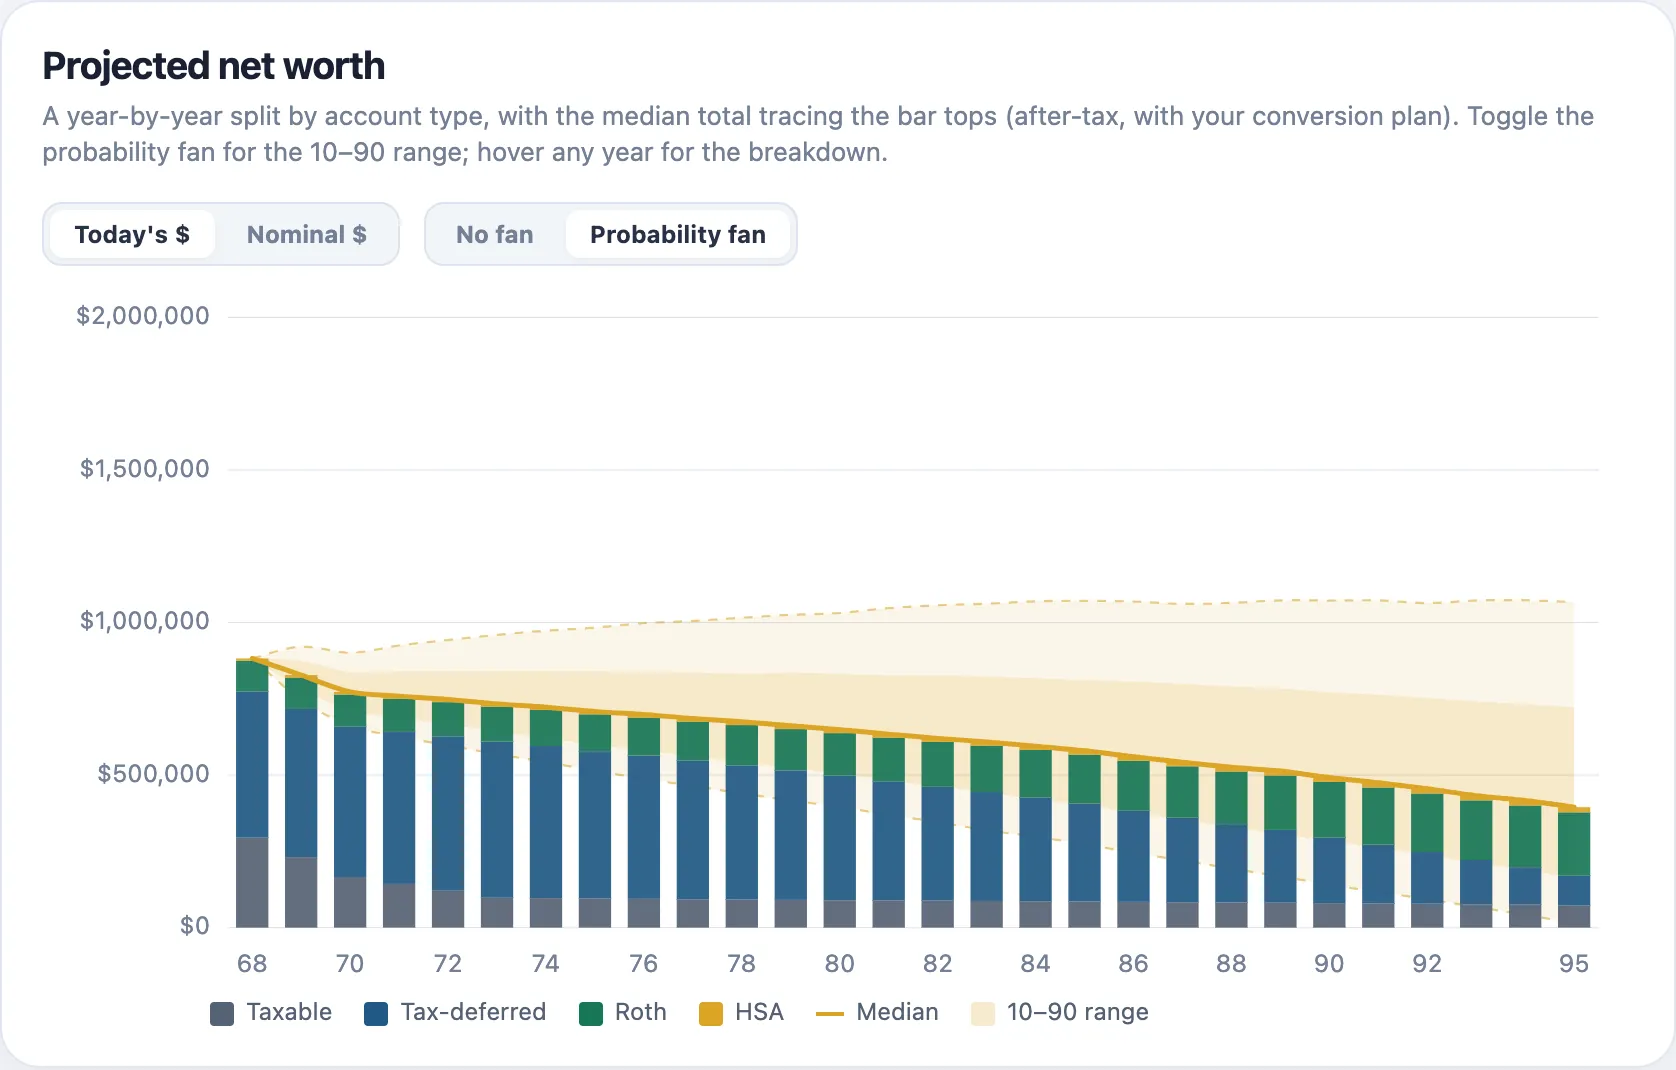Click the age 68 bar in the chart
The width and height of the screenshot is (1676, 1070).
(252, 792)
